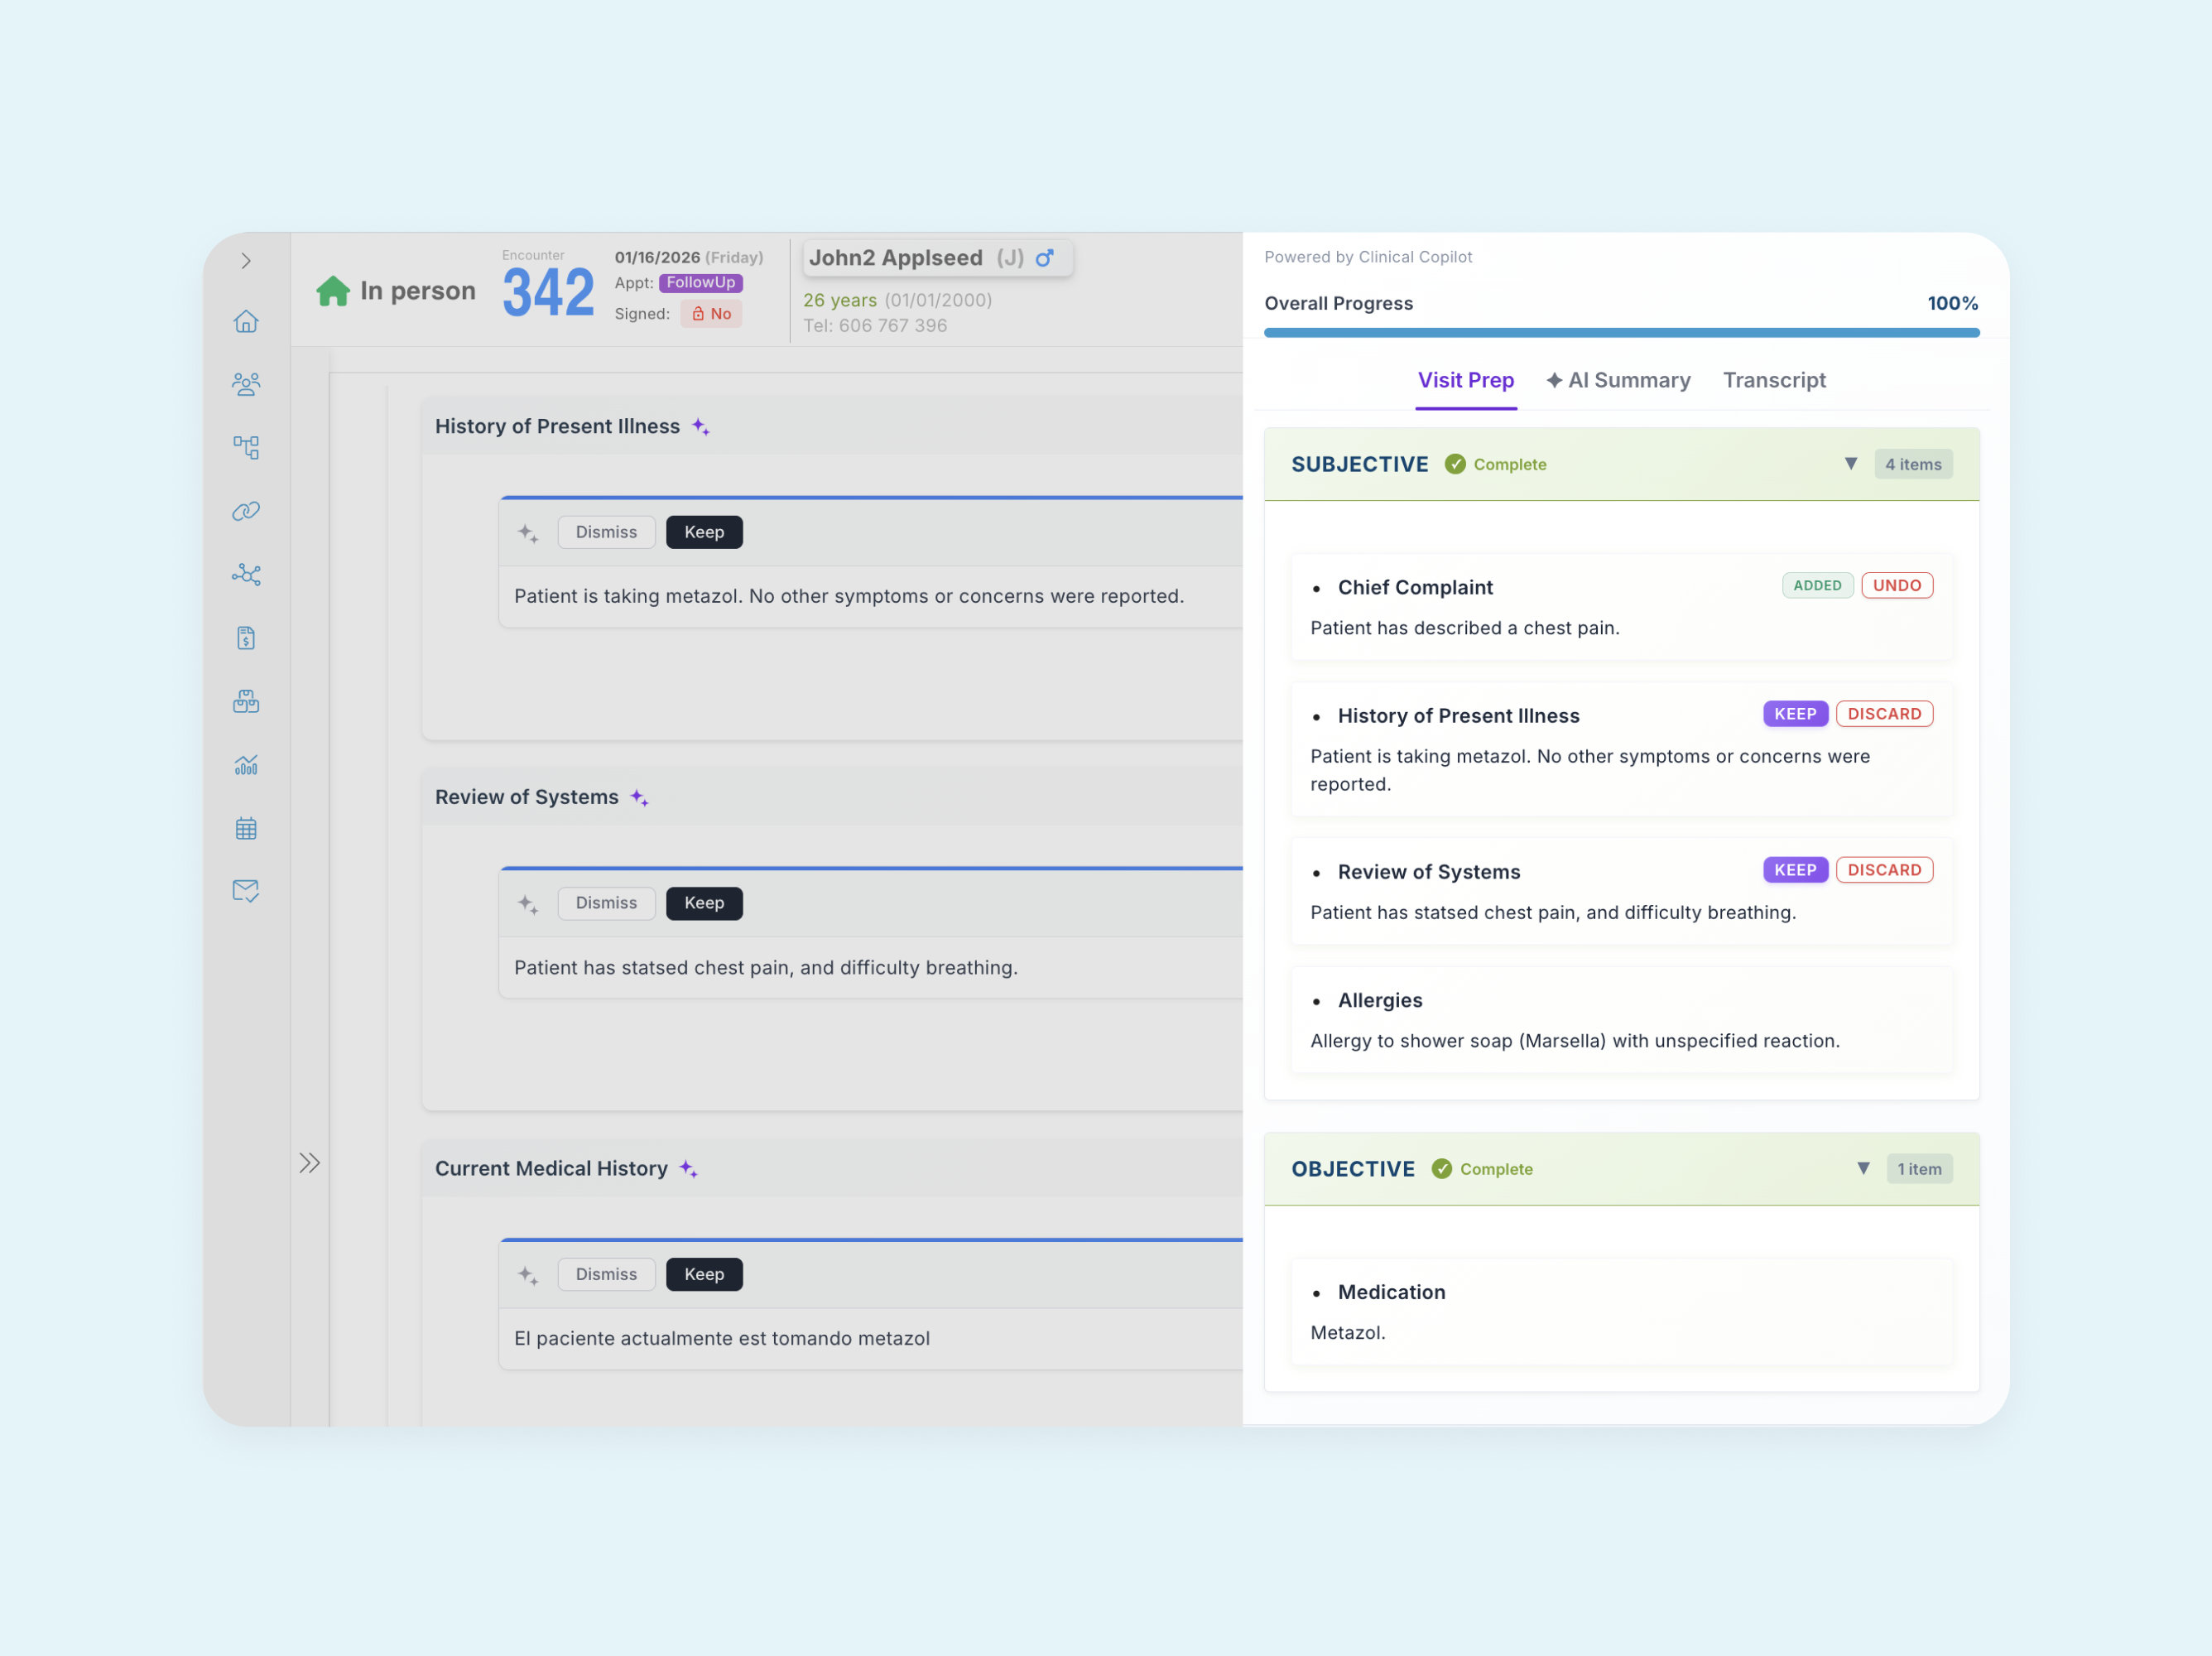This screenshot has width=2212, height=1656.
Task: Open the mail envelope icon in sidebar
Action: click(x=246, y=890)
